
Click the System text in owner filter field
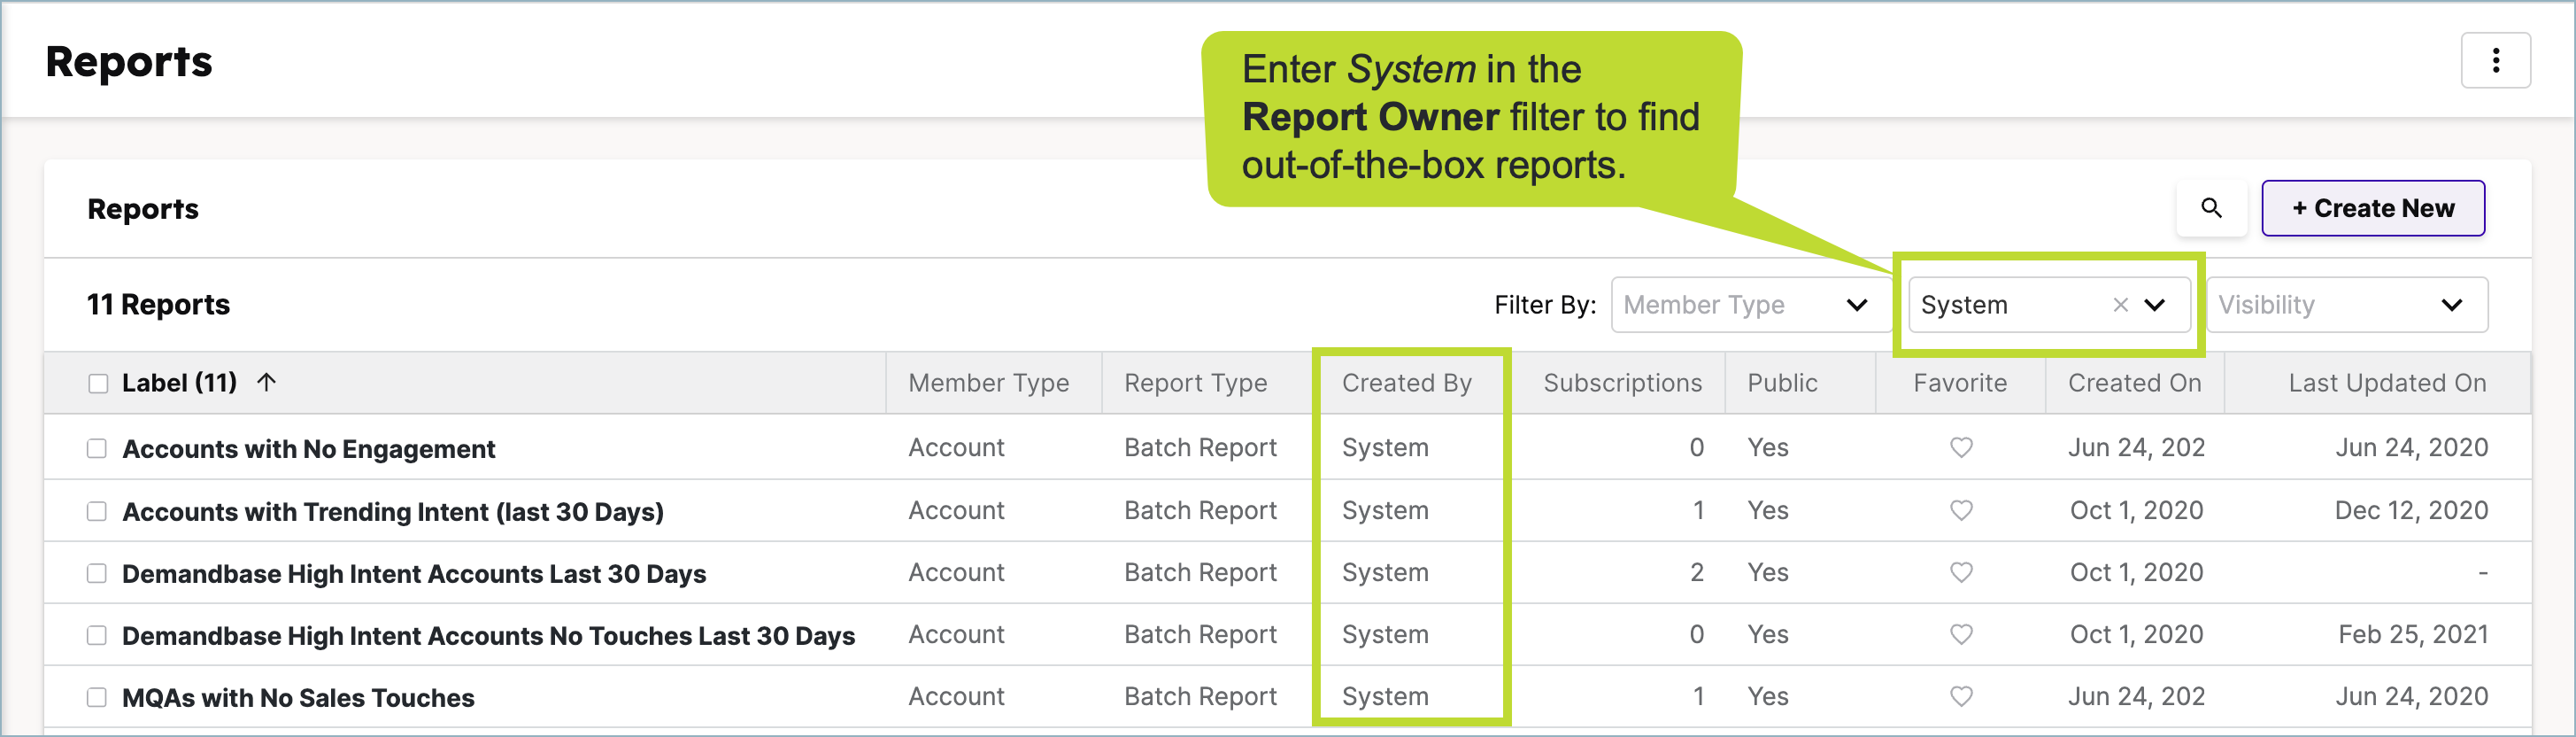pyautogui.click(x=1964, y=305)
